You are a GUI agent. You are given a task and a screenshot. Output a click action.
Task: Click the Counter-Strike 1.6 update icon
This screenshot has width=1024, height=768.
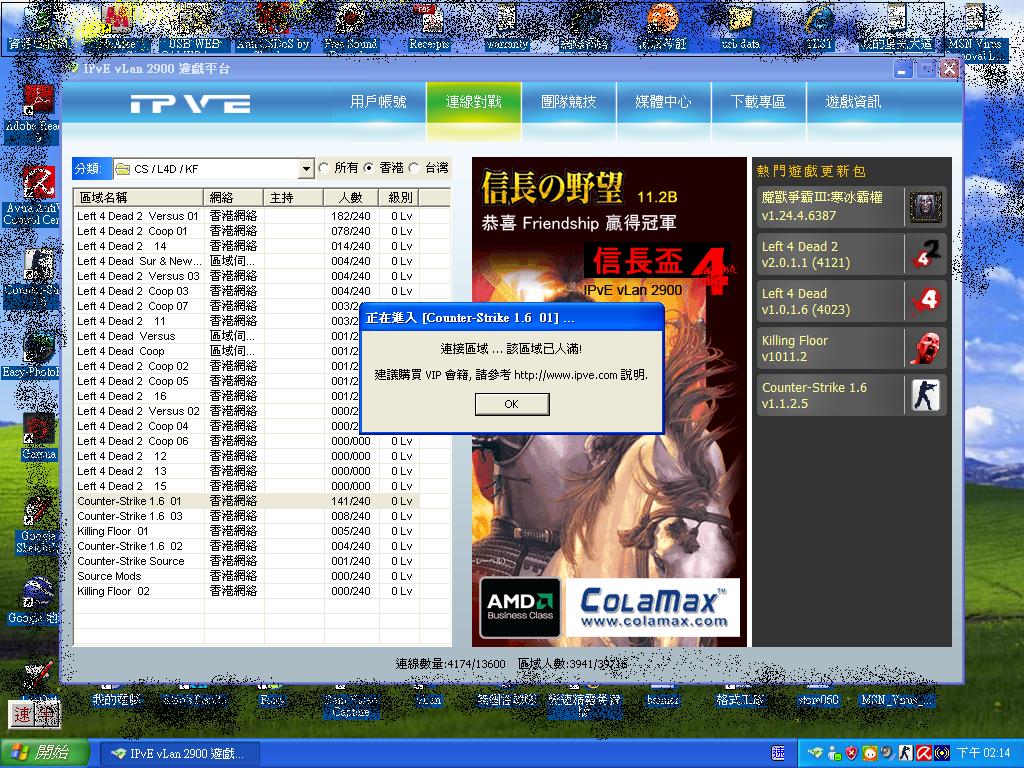pos(925,395)
